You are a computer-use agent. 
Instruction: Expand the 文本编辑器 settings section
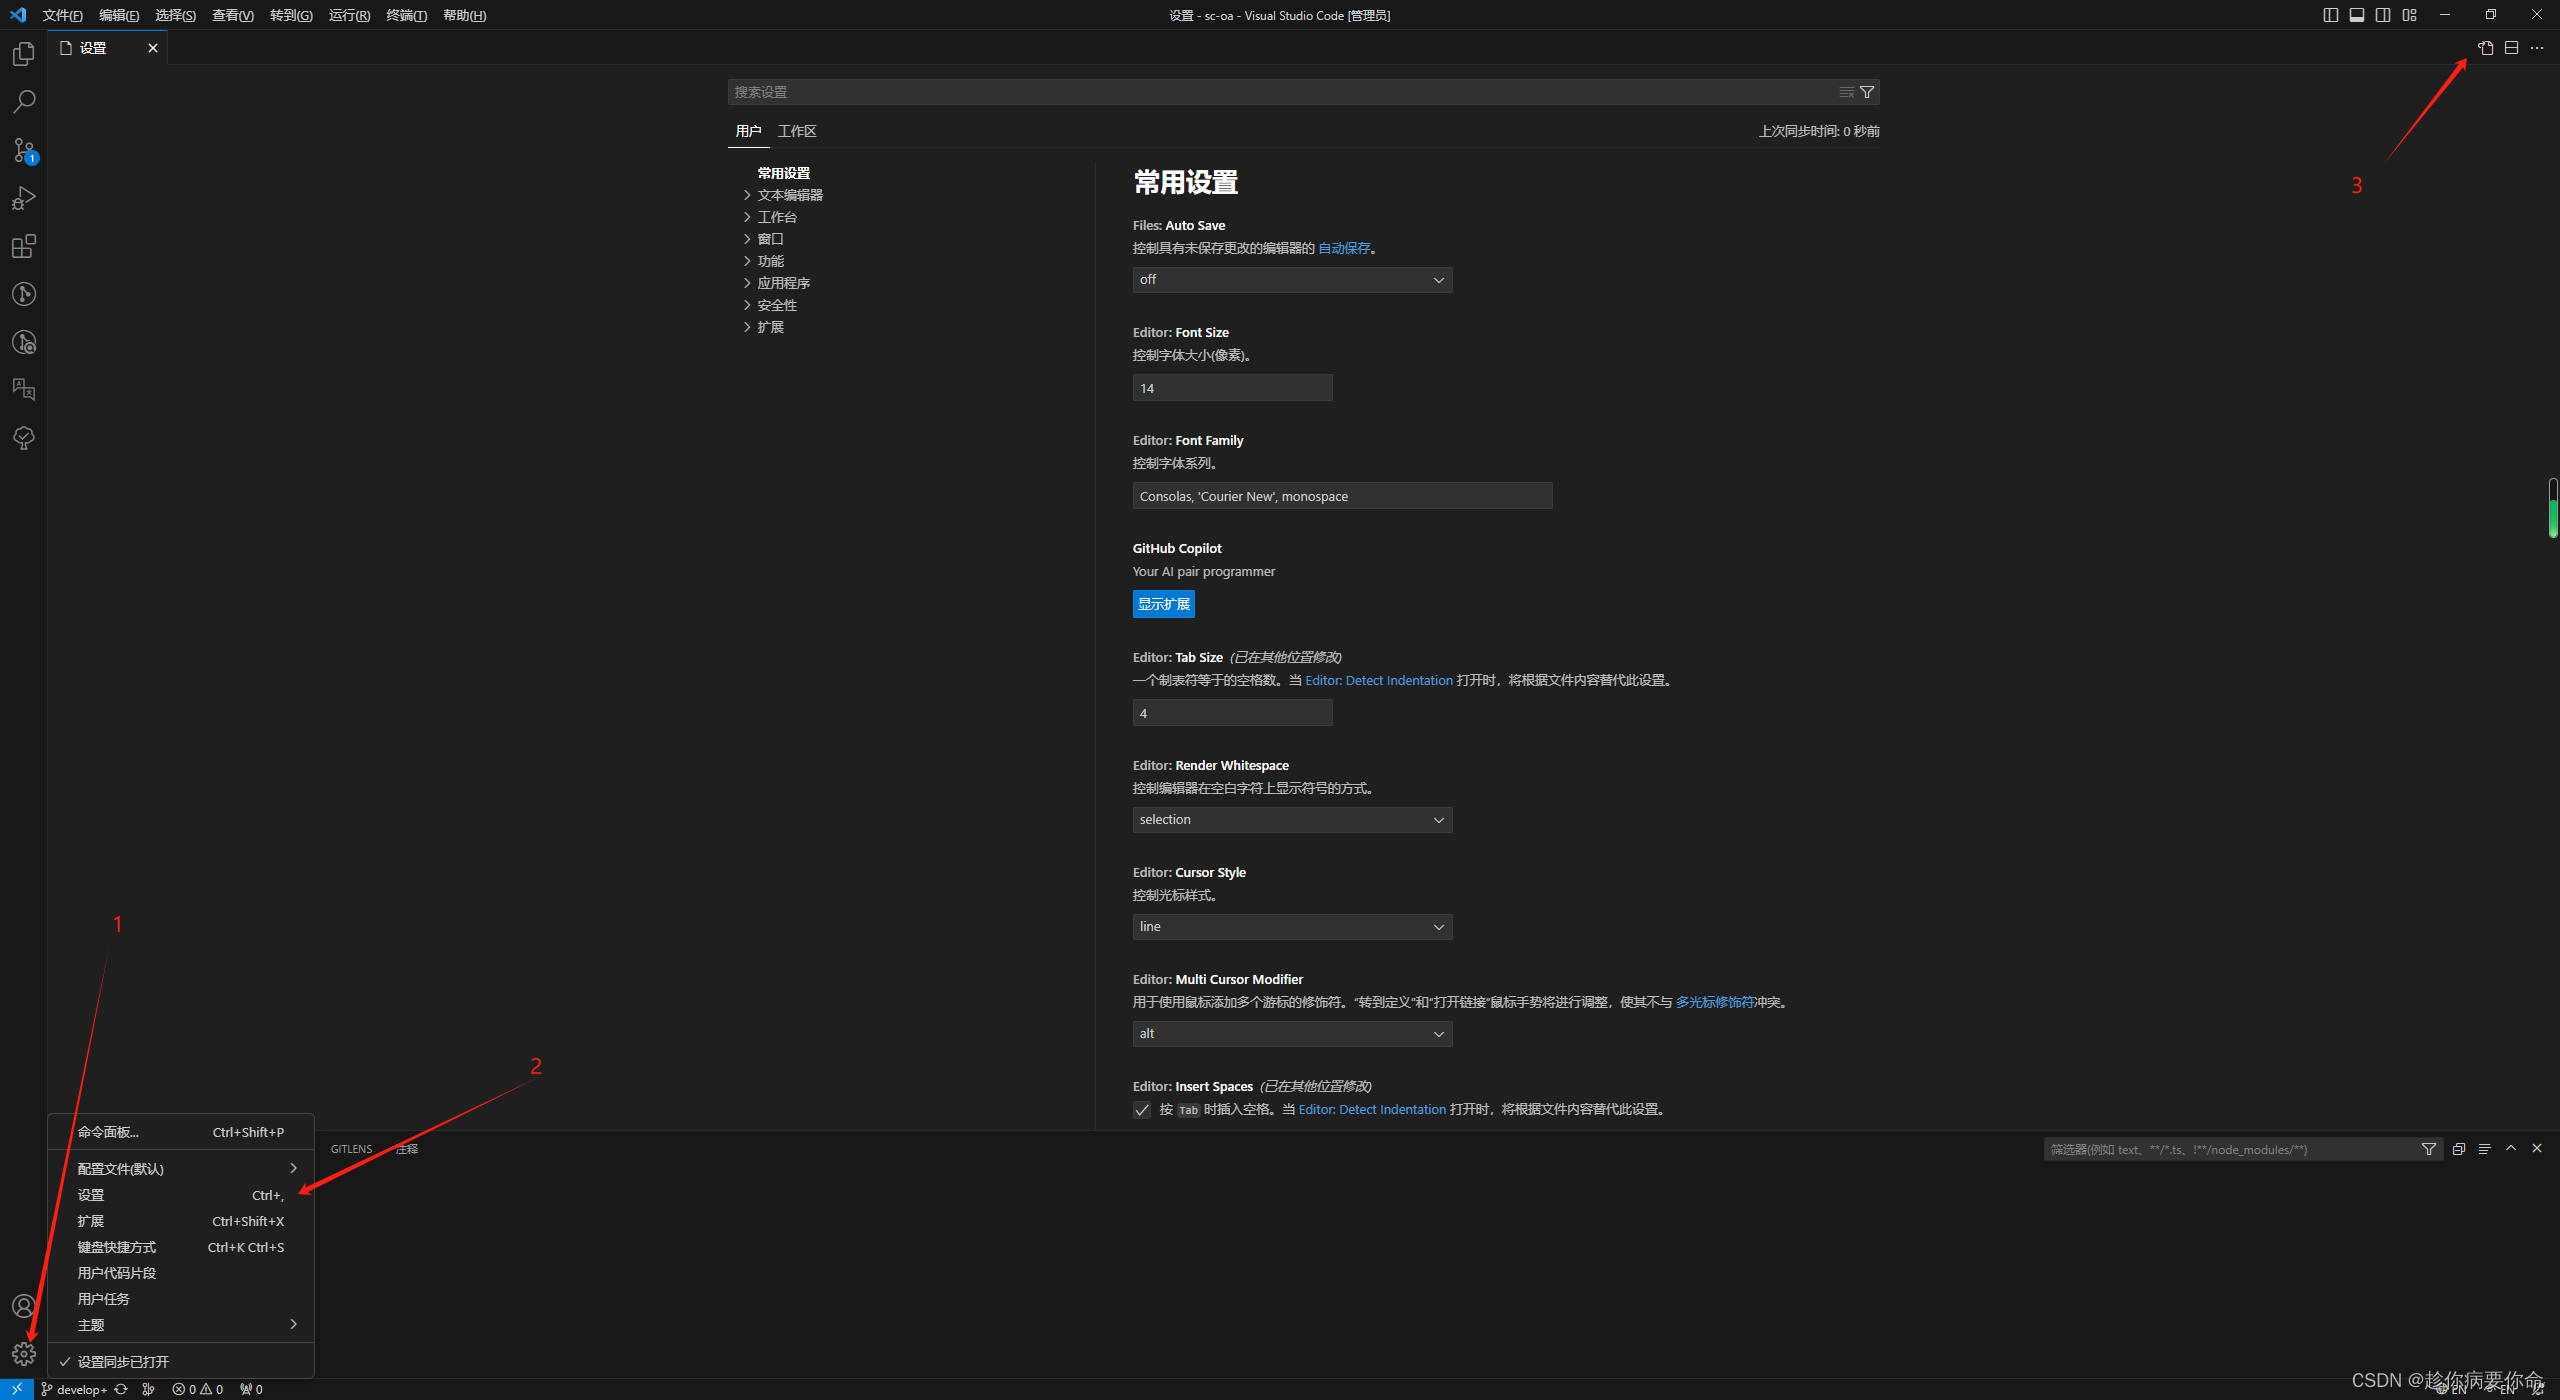click(x=791, y=194)
